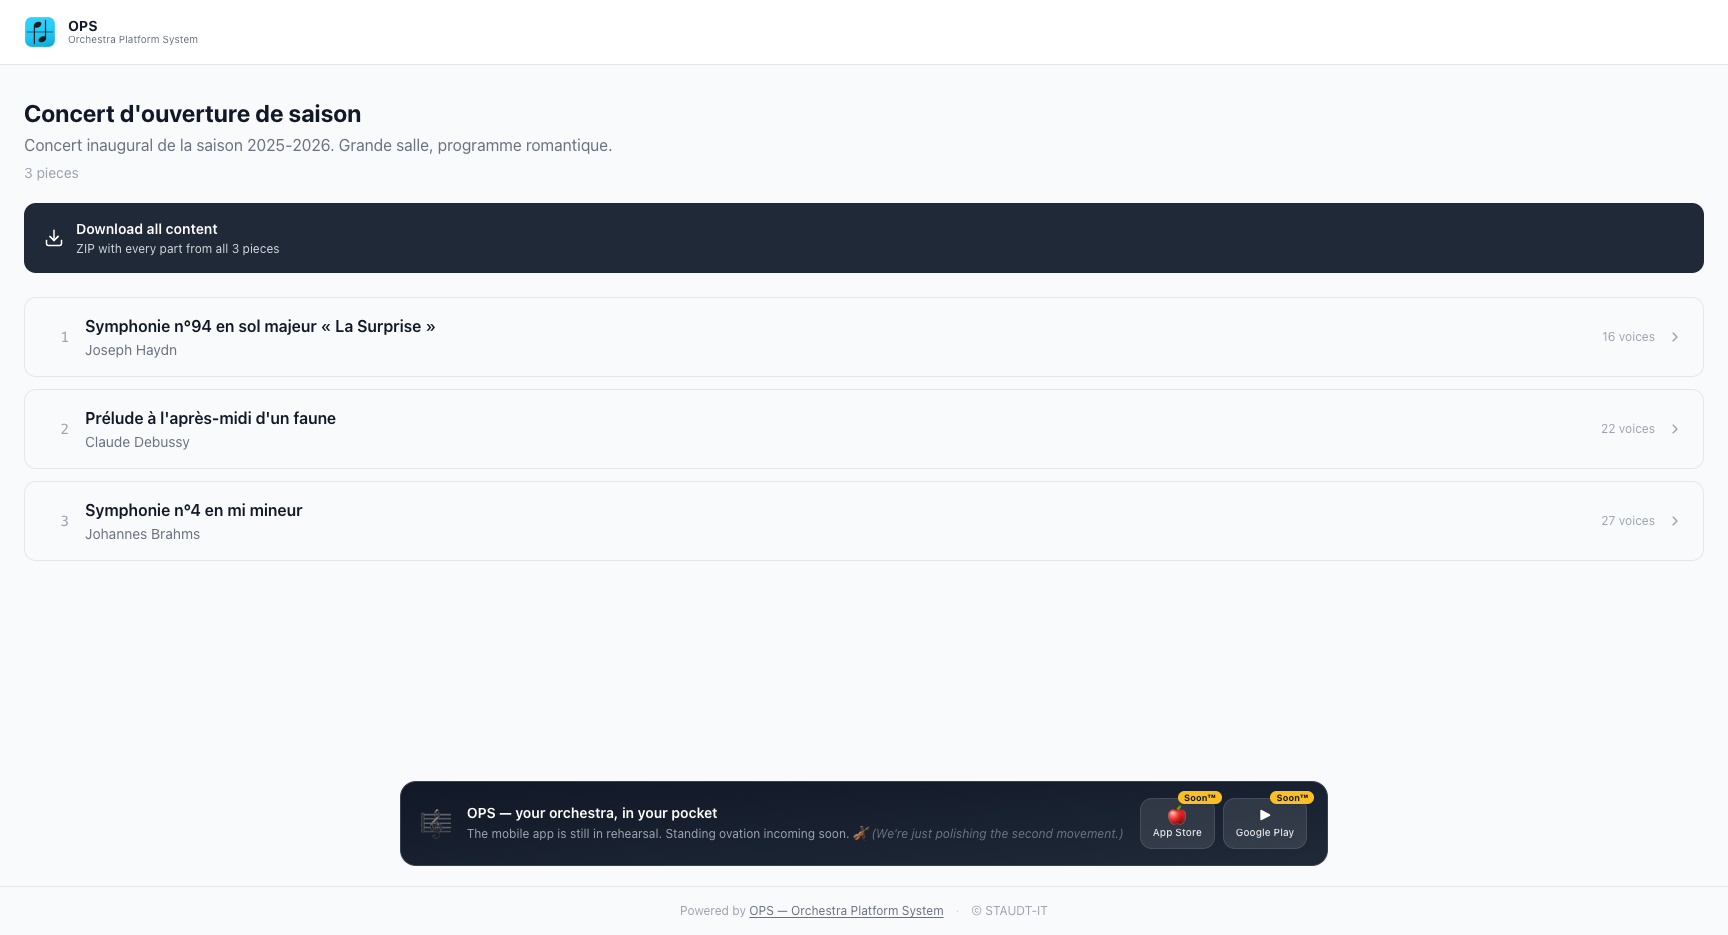Viewport: 1728px width, 935px height.
Task: Open Prélude à l'après-midi d'un faune
Action: (x=864, y=429)
